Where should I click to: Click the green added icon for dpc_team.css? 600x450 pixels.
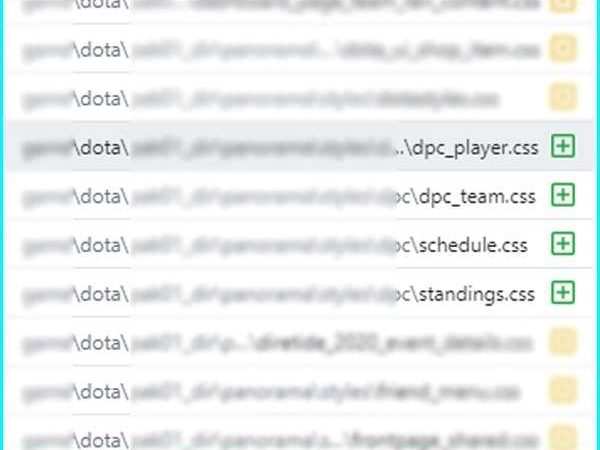562,194
